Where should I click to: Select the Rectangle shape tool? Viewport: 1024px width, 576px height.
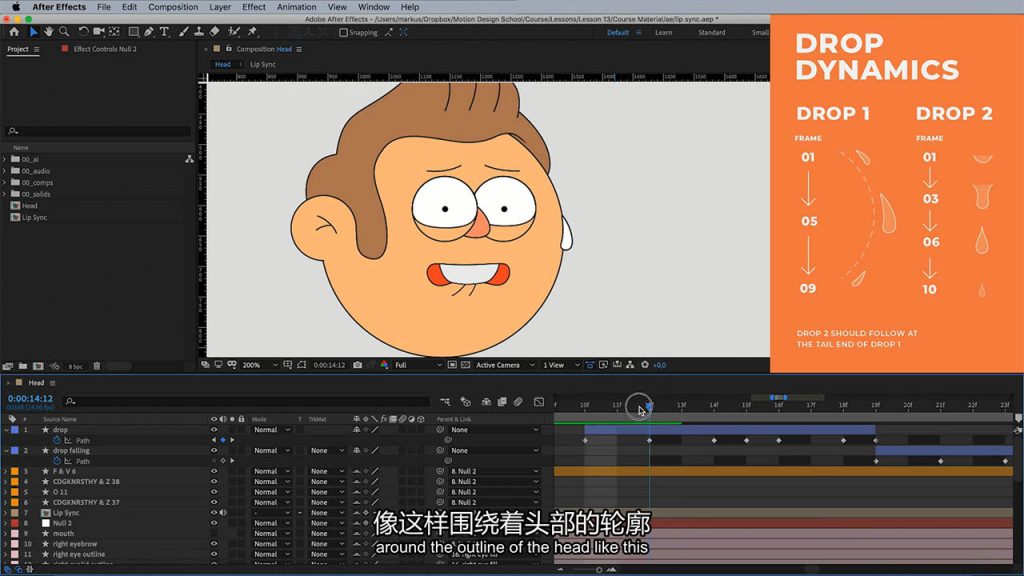click(133, 31)
